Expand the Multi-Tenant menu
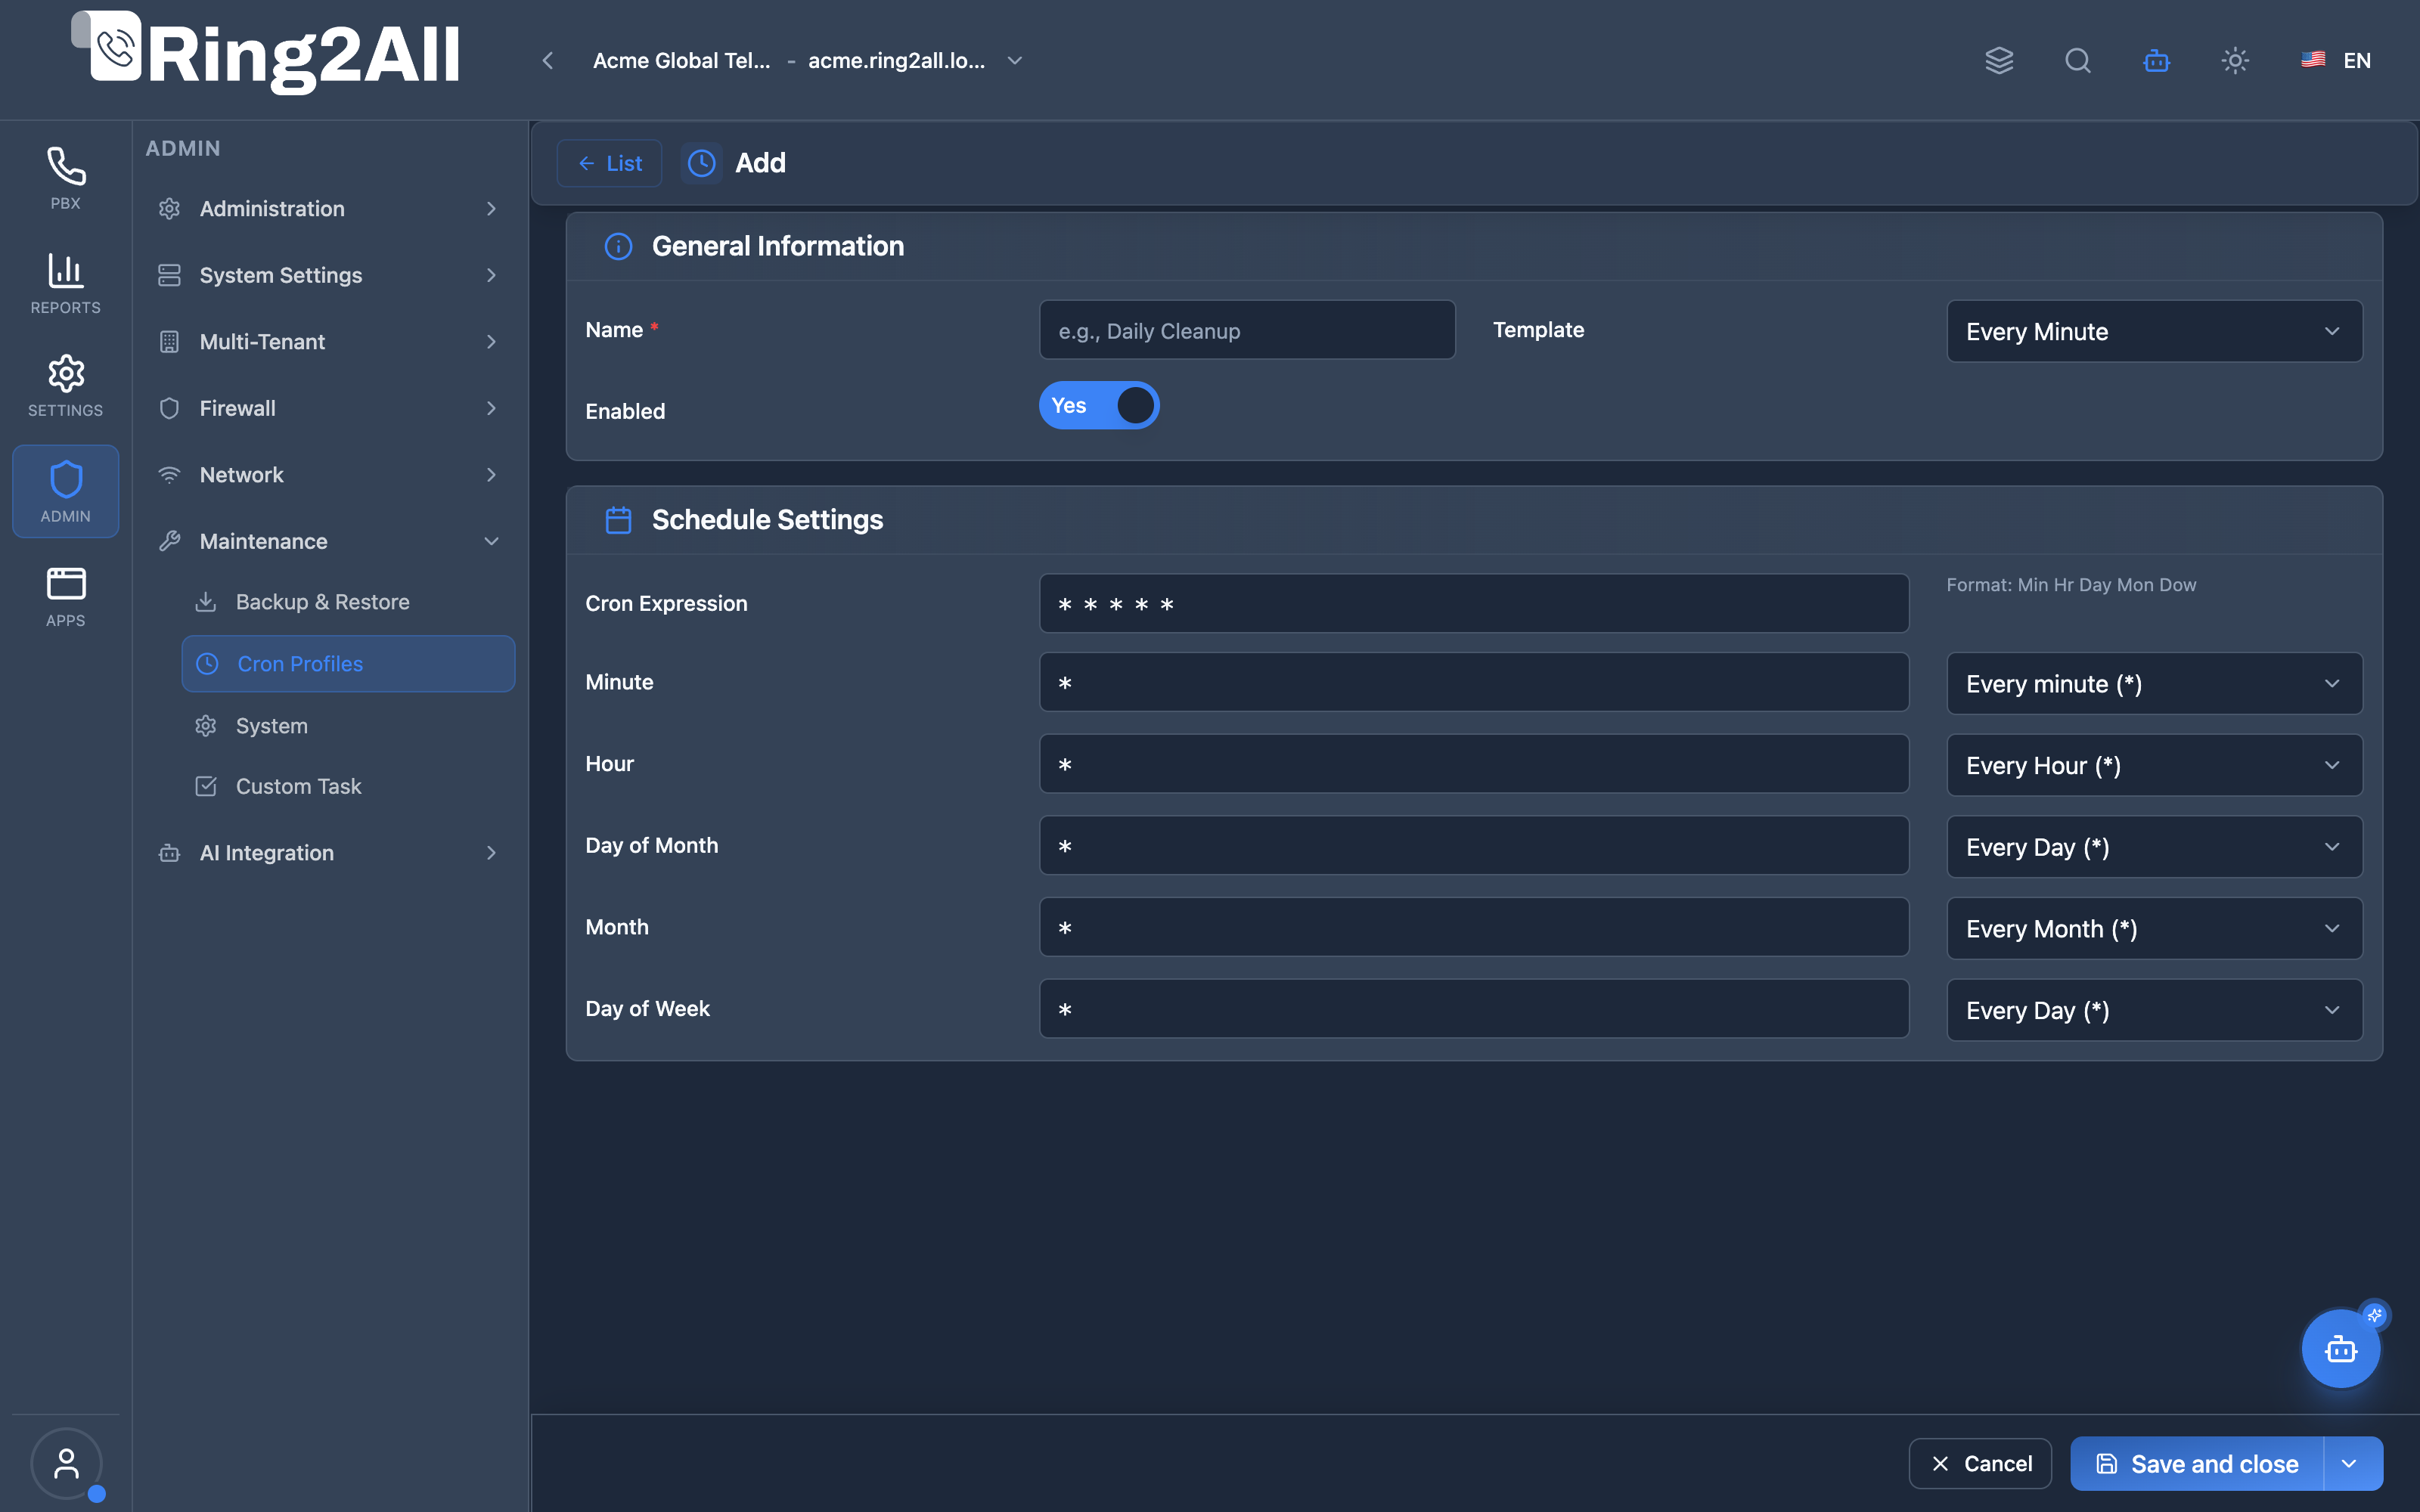2420x1512 pixels. coord(329,341)
